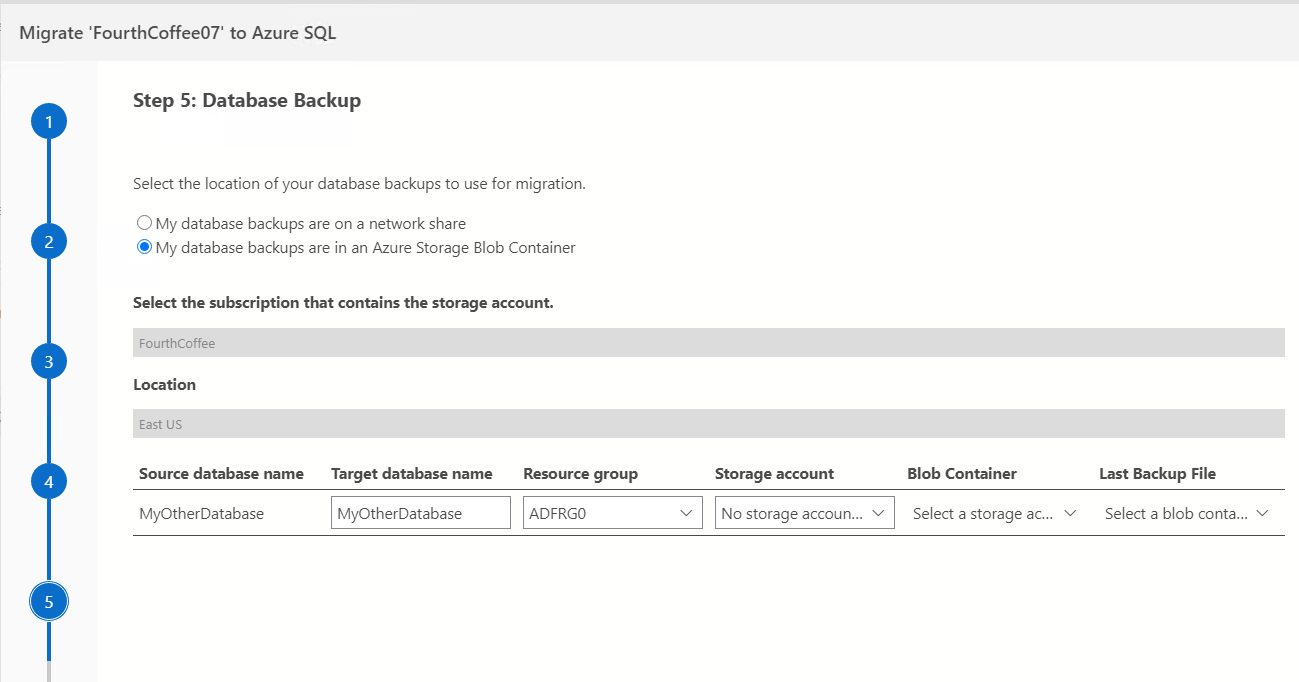Click the East US location field
This screenshot has height=682, width=1299.
tap(708, 424)
